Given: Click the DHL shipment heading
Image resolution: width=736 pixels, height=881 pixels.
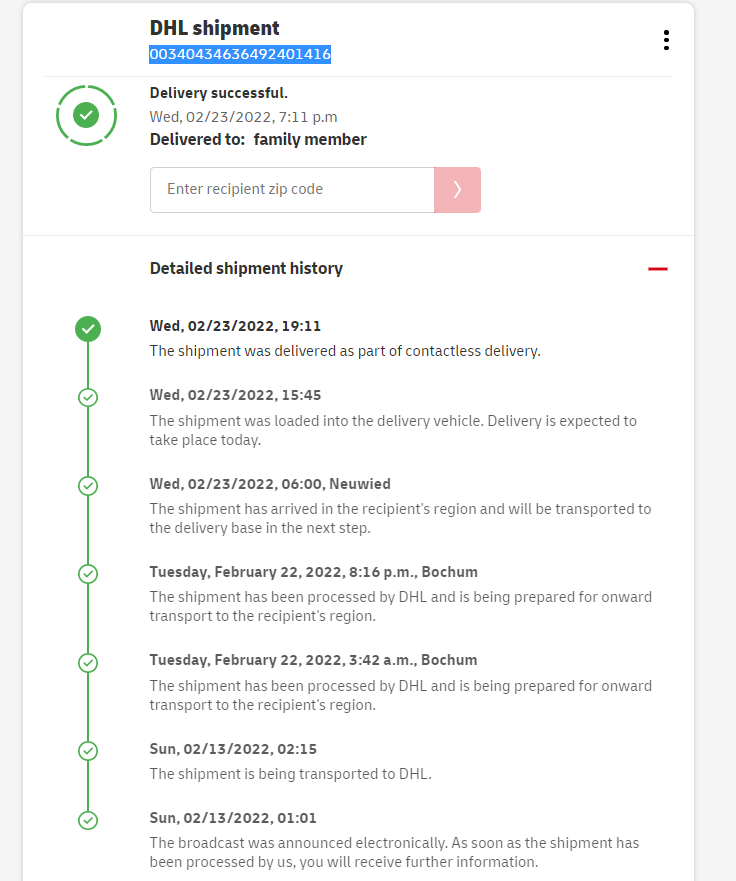Looking at the screenshot, I should (x=214, y=28).
